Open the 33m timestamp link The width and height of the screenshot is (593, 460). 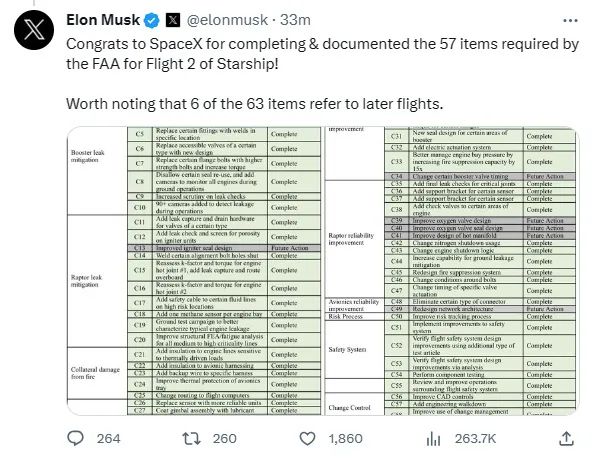(x=295, y=20)
